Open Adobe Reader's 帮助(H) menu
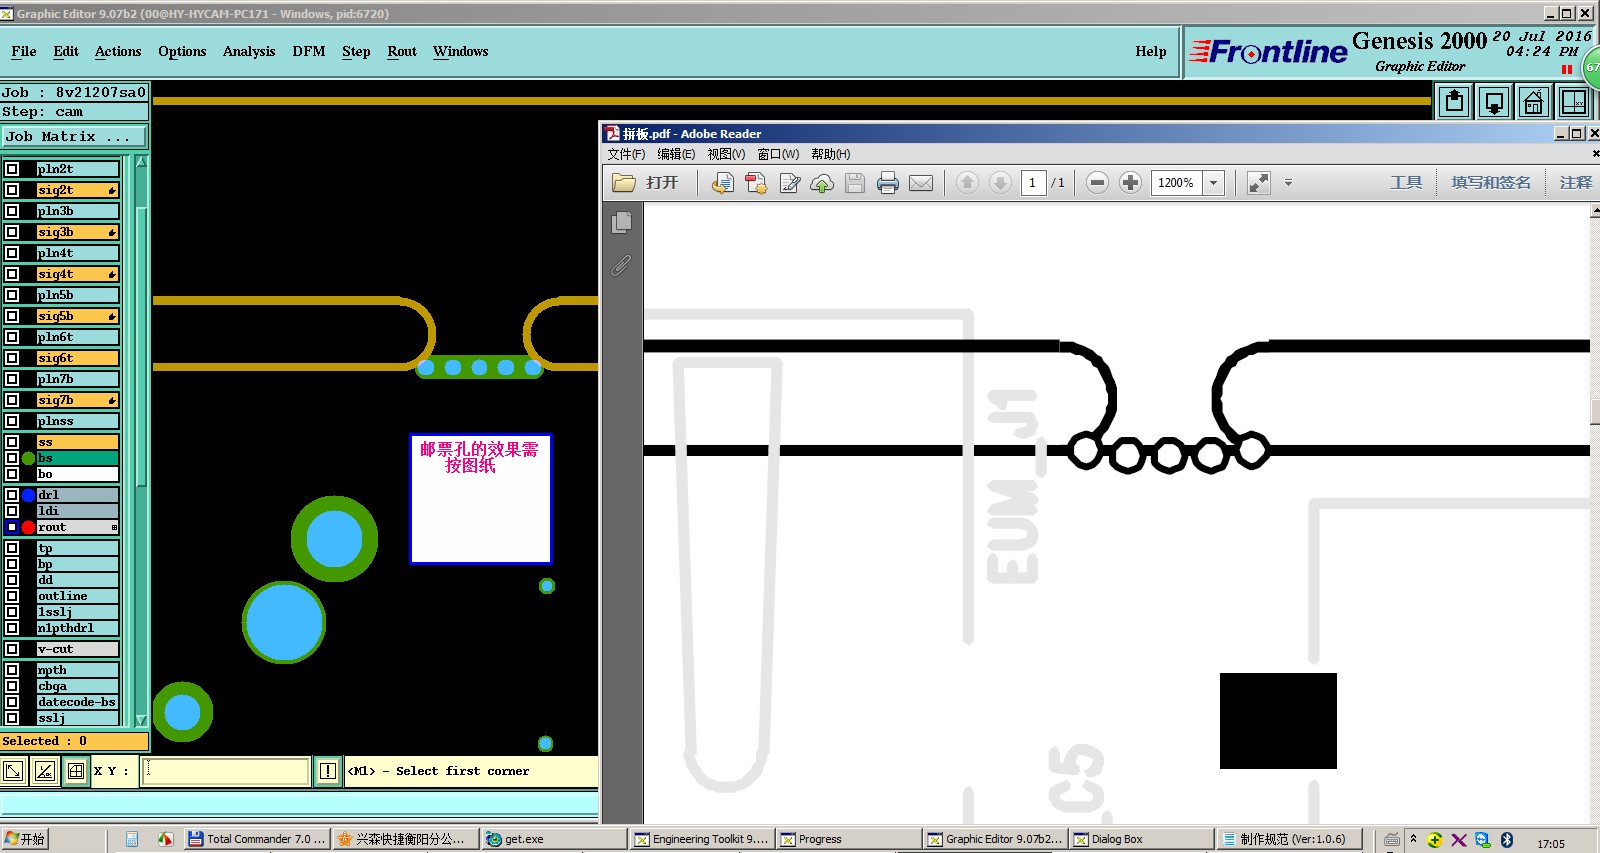The width and height of the screenshot is (1600, 853). coord(831,154)
